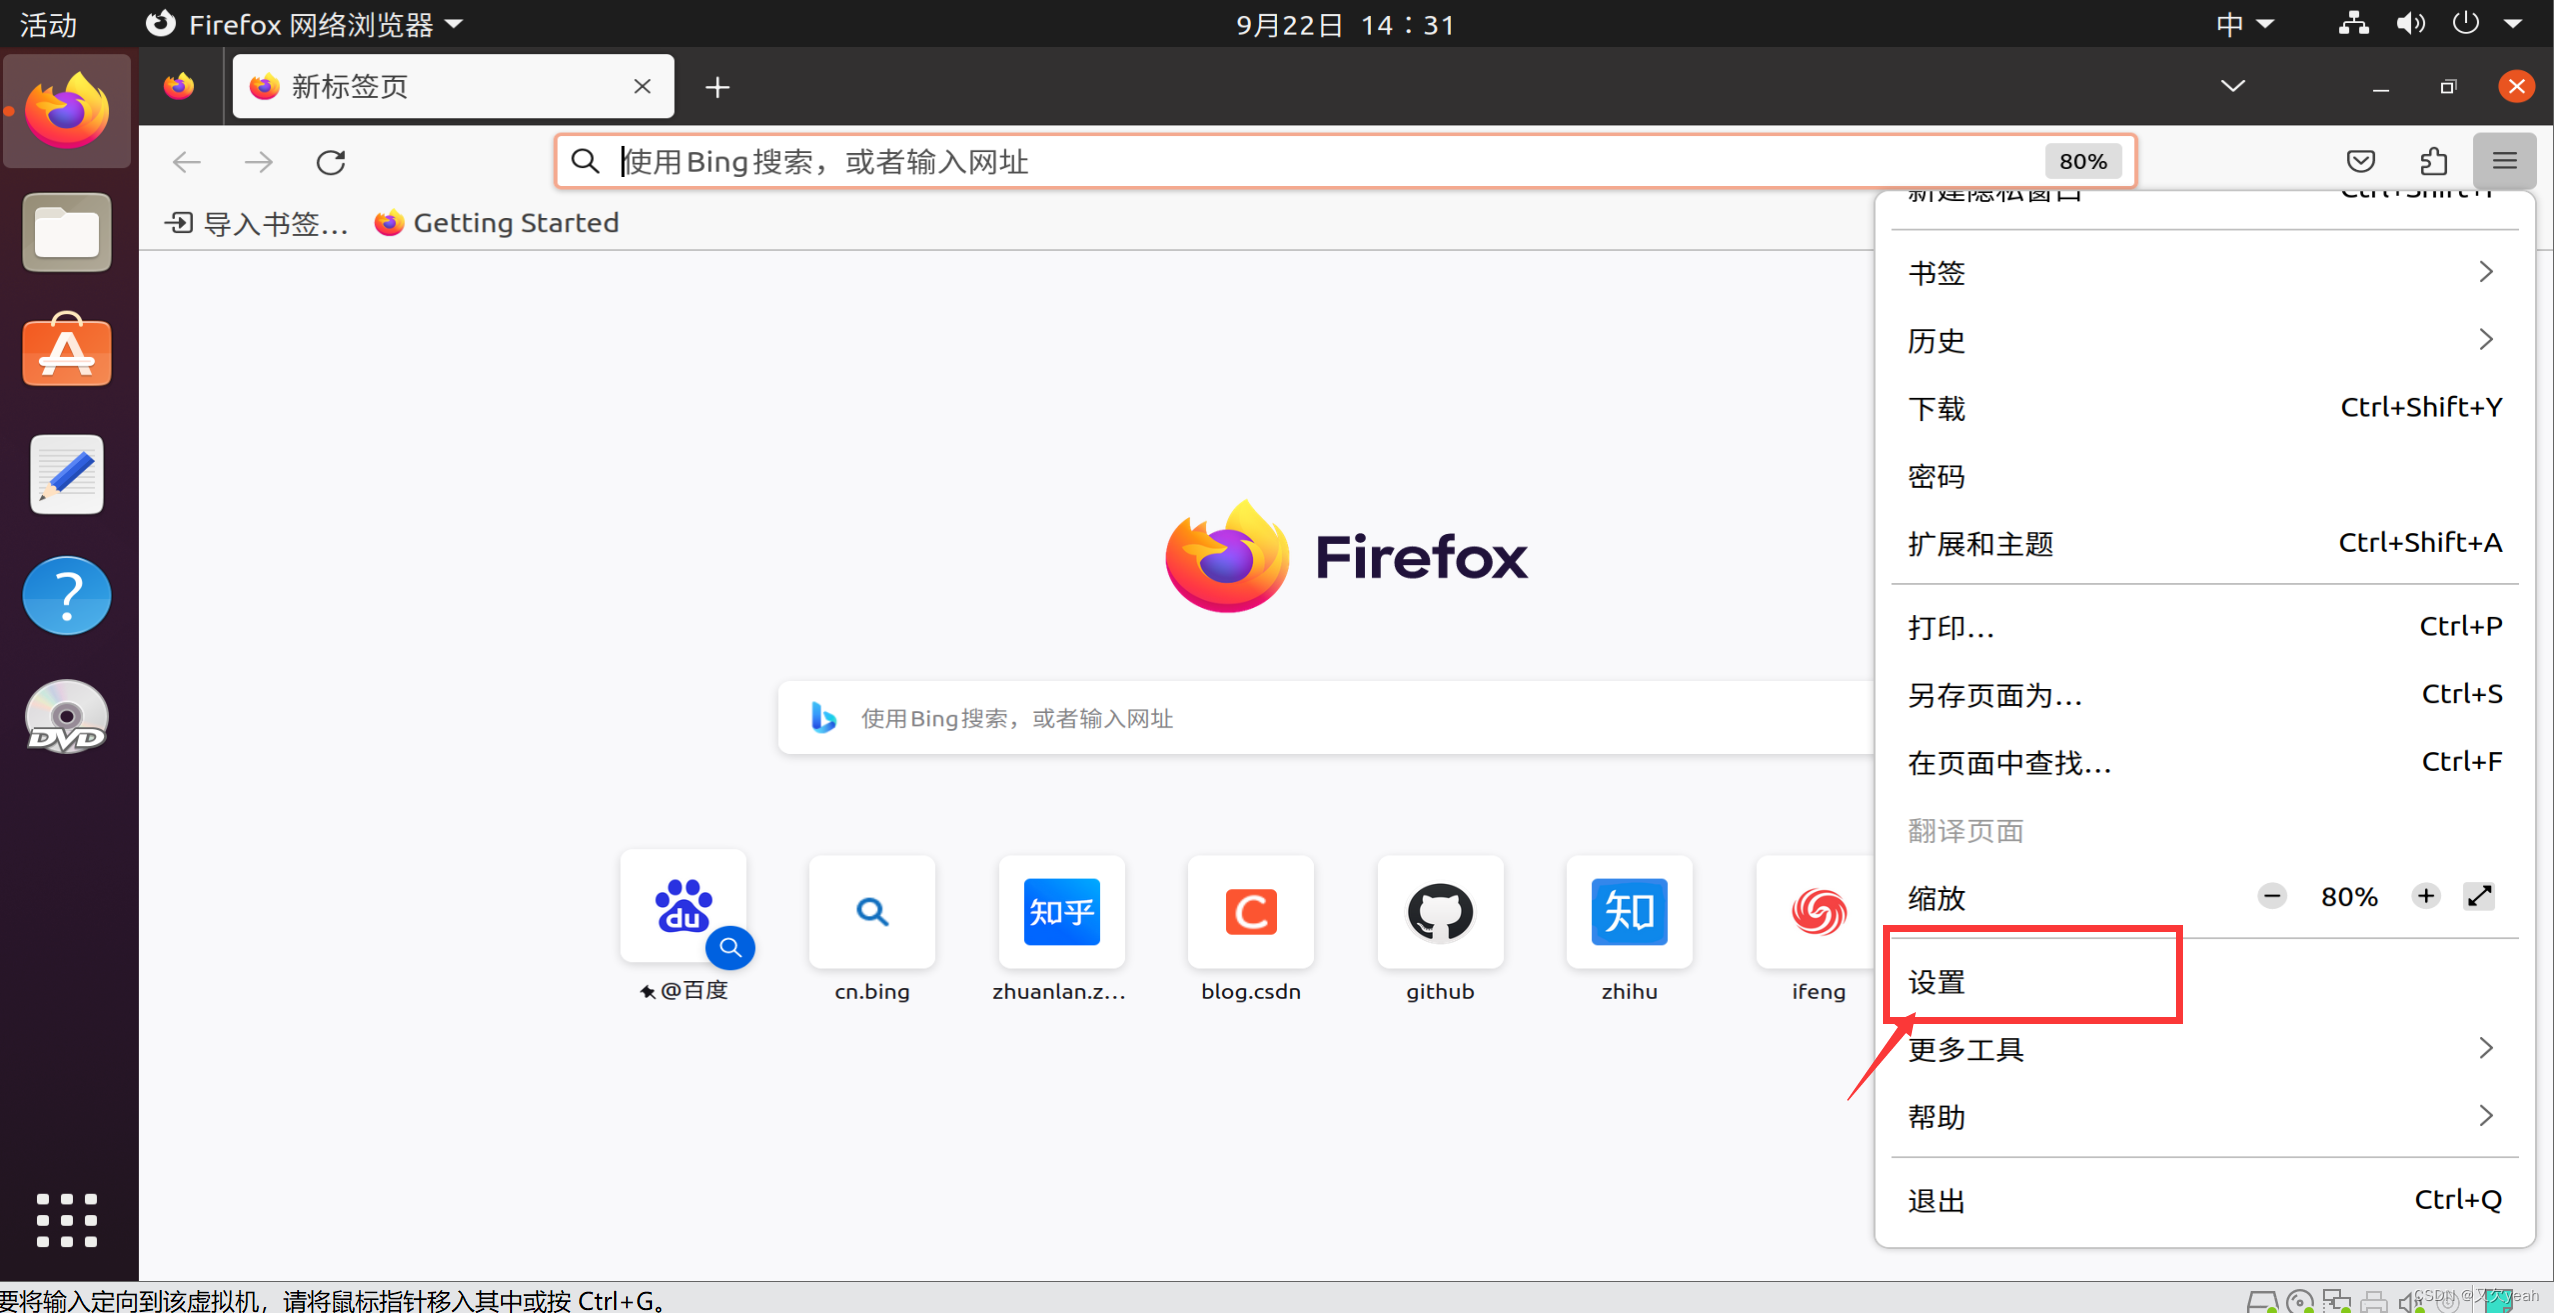Screen dimensions: 2554x1313
Task: Click the extensions puzzle icon
Action: click(x=2433, y=161)
